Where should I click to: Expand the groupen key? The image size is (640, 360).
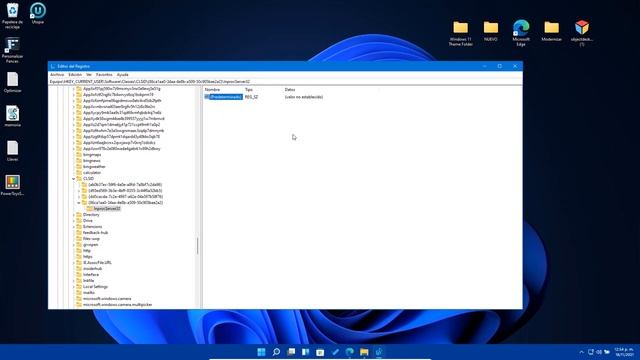pyautogui.click(x=74, y=245)
